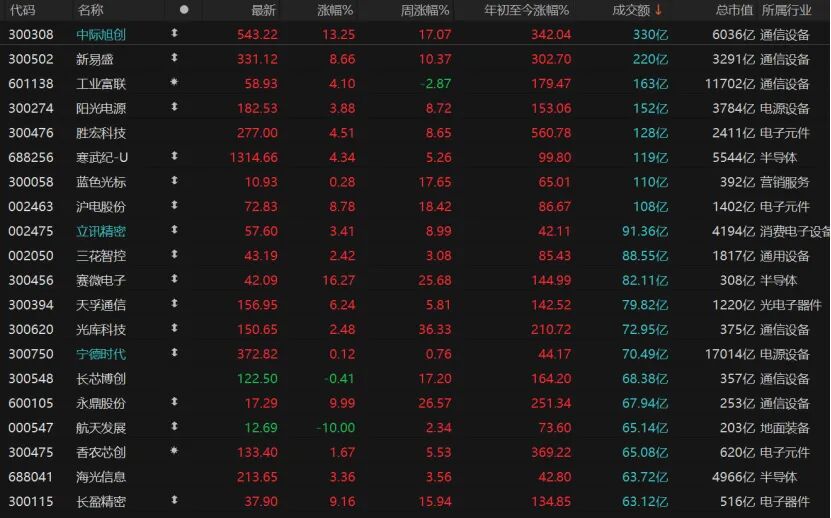This screenshot has width=831, height=518.
Task: Click the dot icon in the header row
Action: (183, 10)
